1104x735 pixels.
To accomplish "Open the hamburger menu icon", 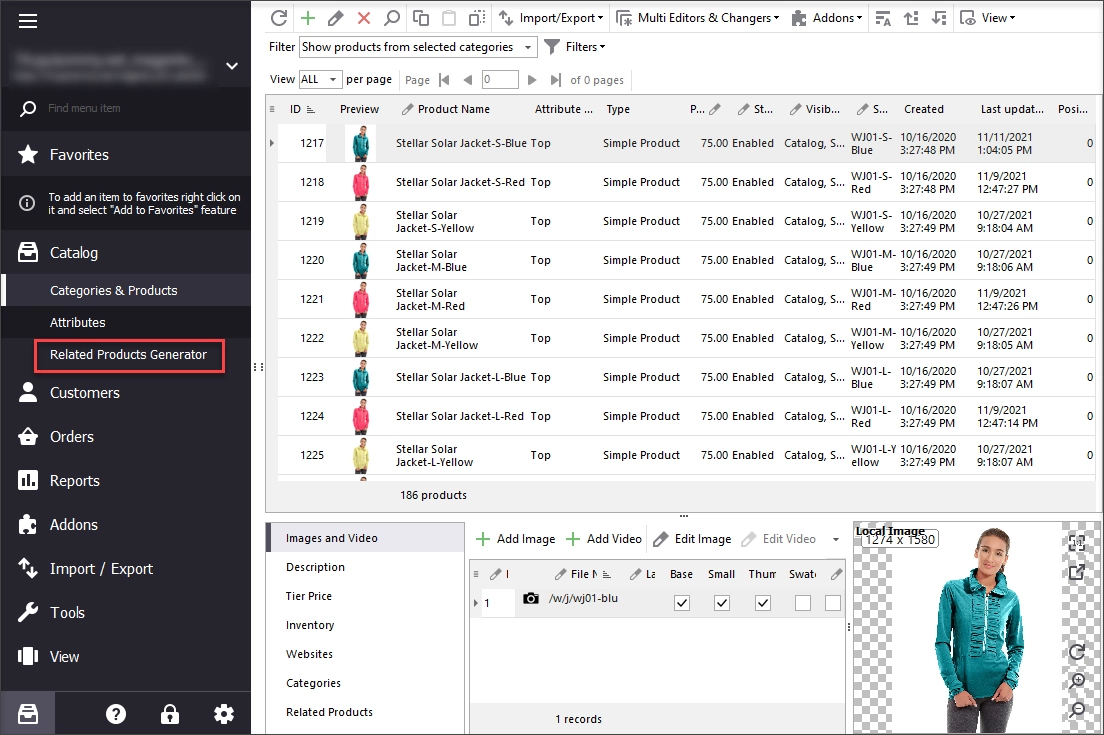I will (x=27, y=21).
